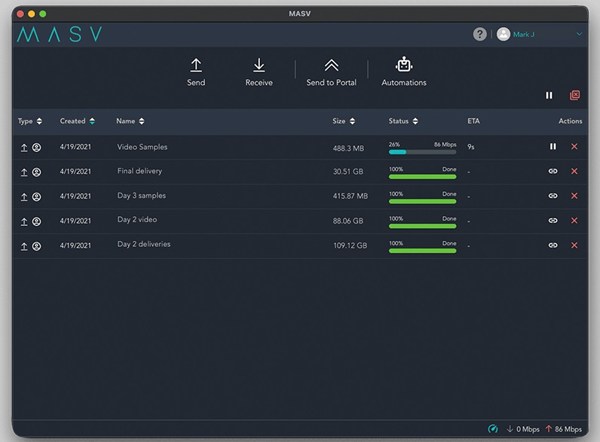Image resolution: width=600 pixels, height=442 pixels.
Task: Open Send to Portal
Action: point(331,66)
